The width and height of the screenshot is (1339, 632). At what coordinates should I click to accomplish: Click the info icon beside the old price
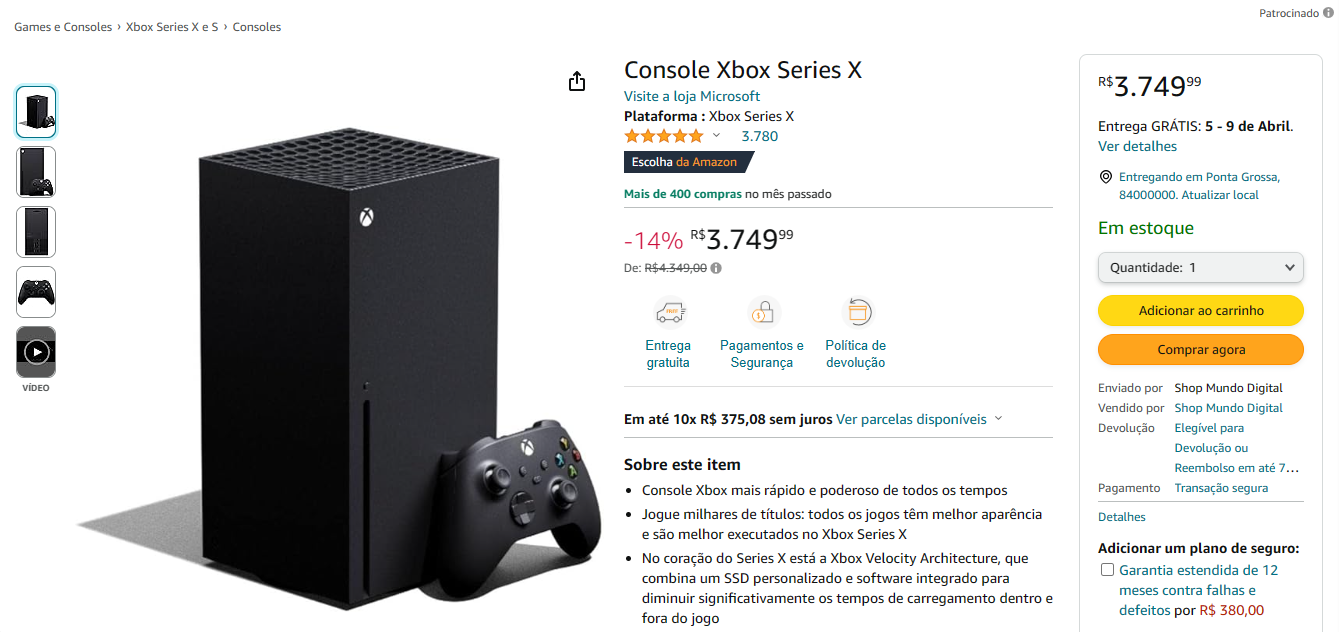click(716, 268)
